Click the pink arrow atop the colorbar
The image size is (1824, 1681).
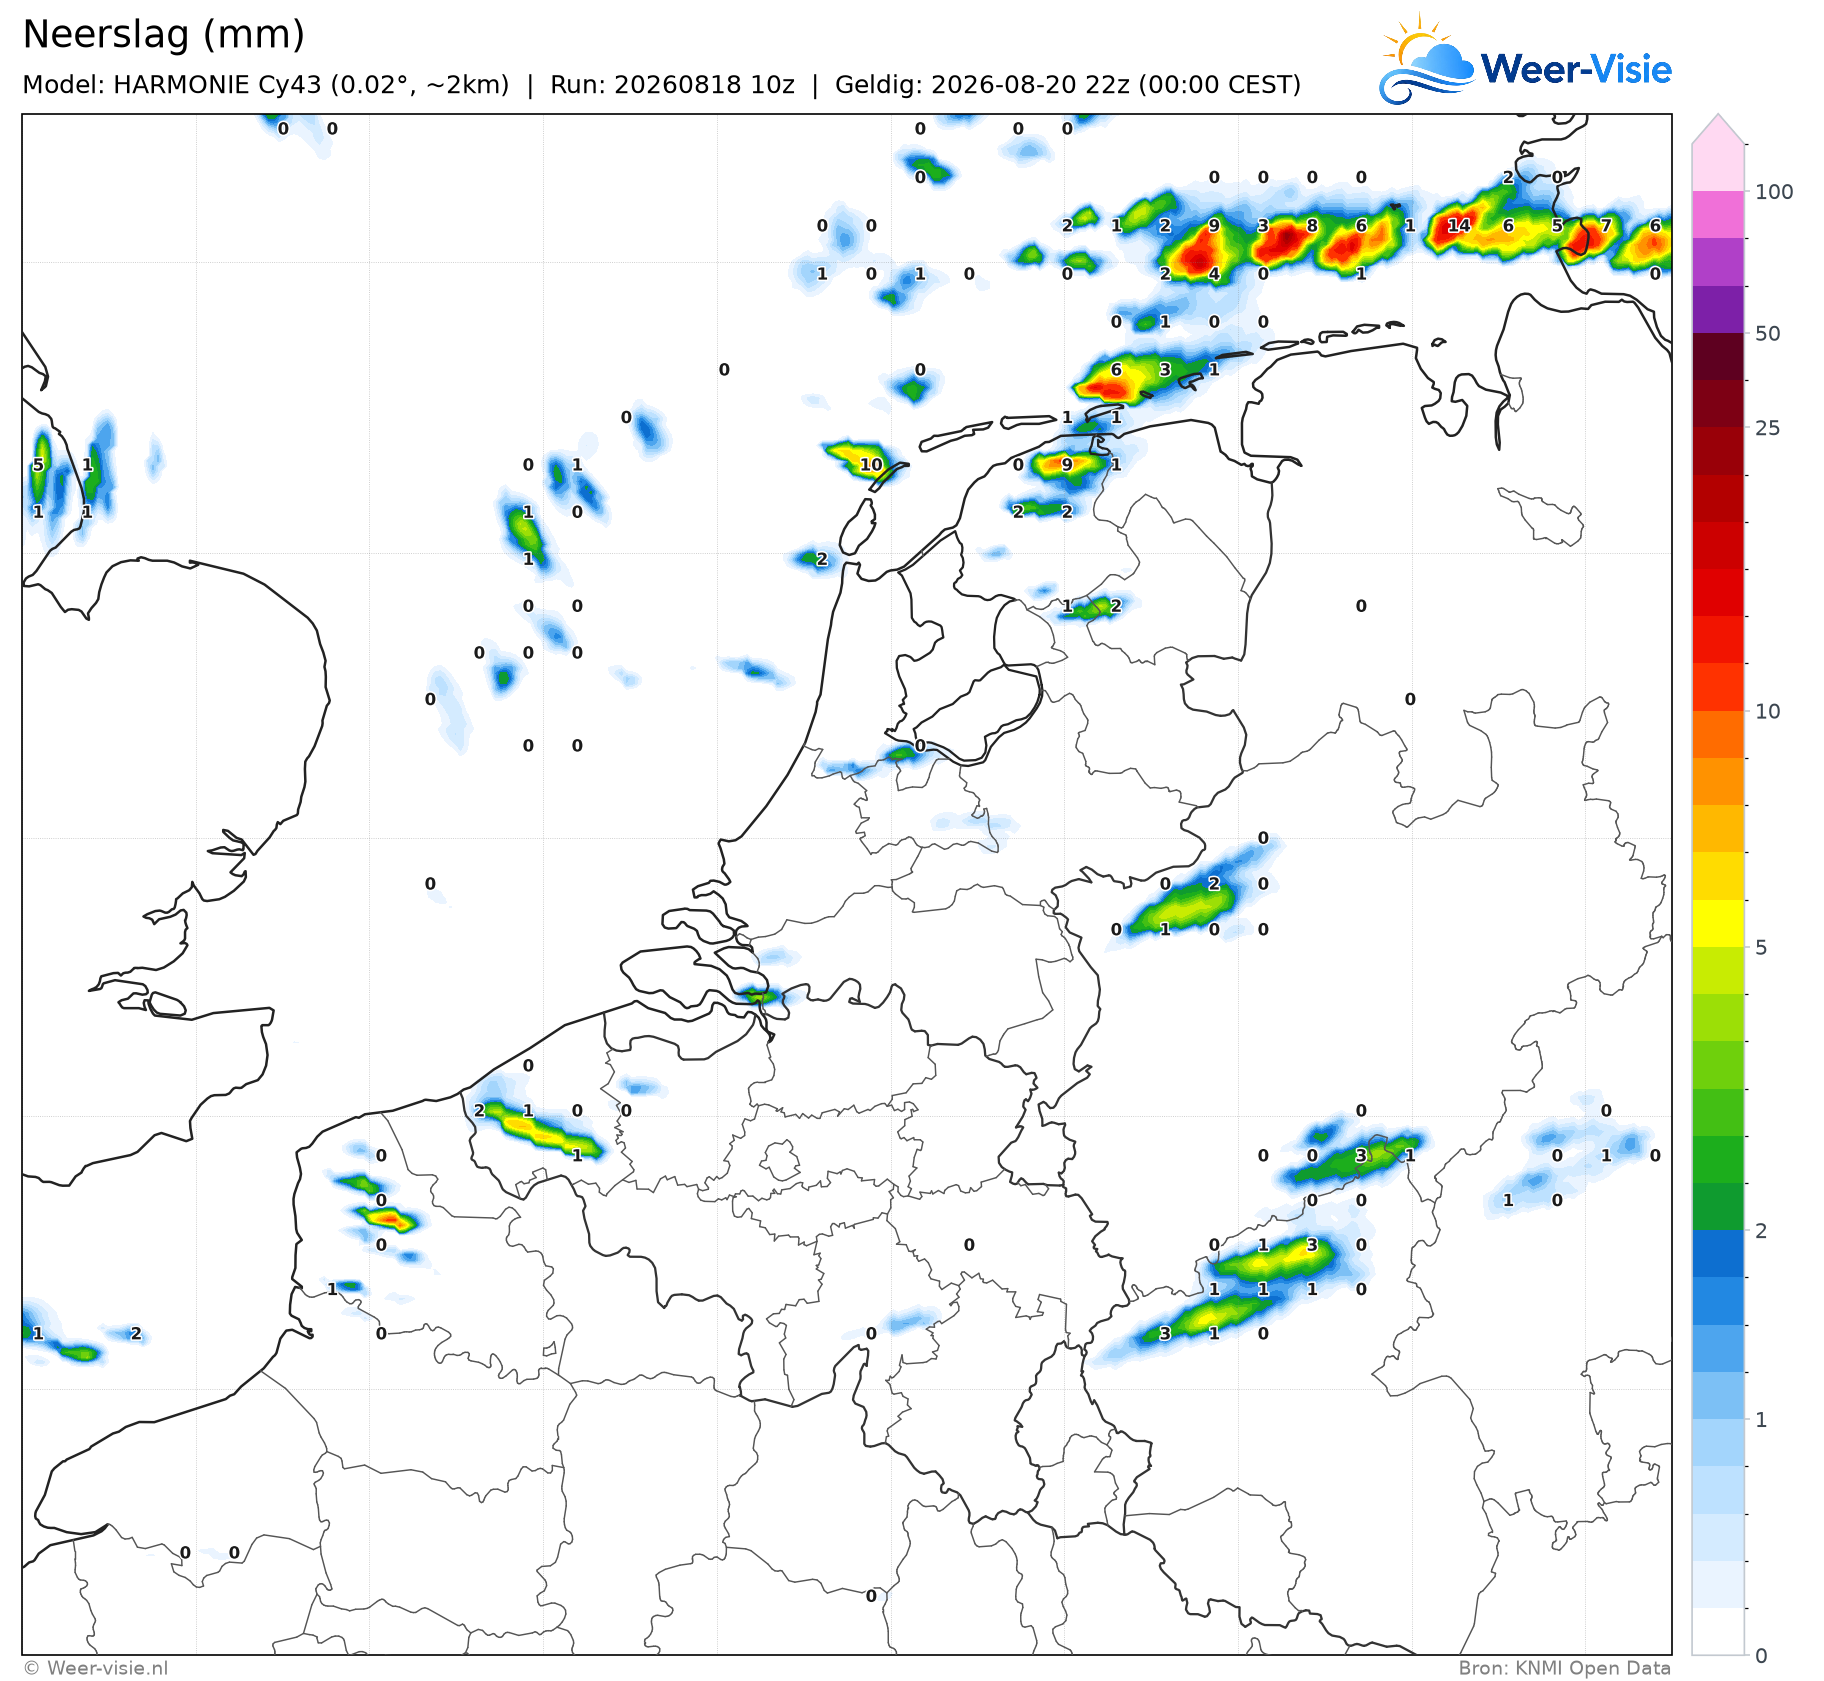pyautogui.click(x=1718, y=128)
